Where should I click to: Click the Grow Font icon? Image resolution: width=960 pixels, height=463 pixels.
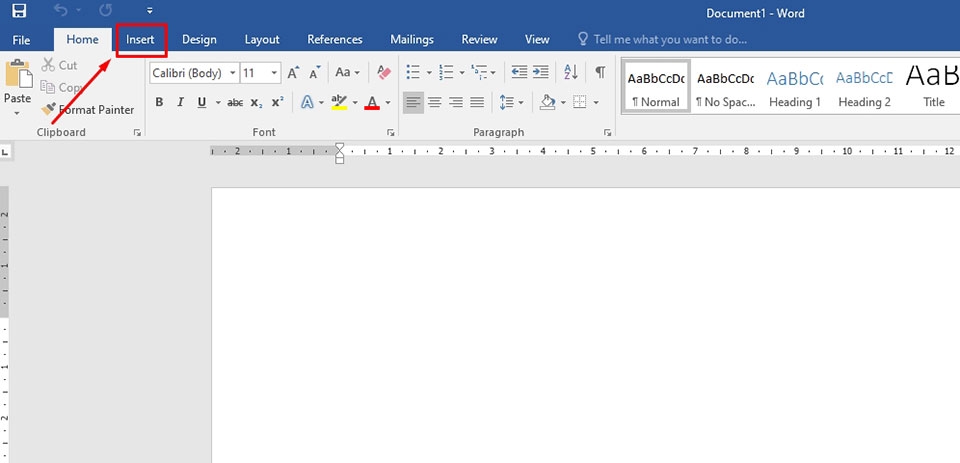[293, 72]
